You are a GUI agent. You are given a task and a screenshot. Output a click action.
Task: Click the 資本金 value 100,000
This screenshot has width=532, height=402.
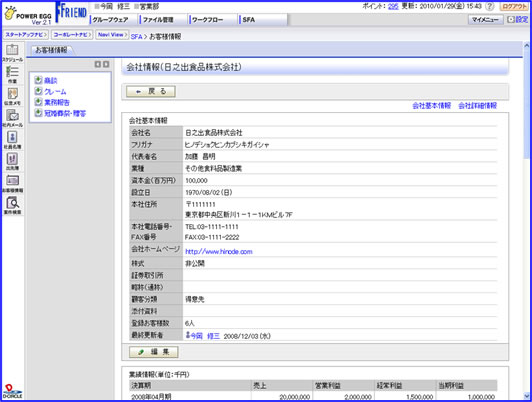(x=196, y=180)
